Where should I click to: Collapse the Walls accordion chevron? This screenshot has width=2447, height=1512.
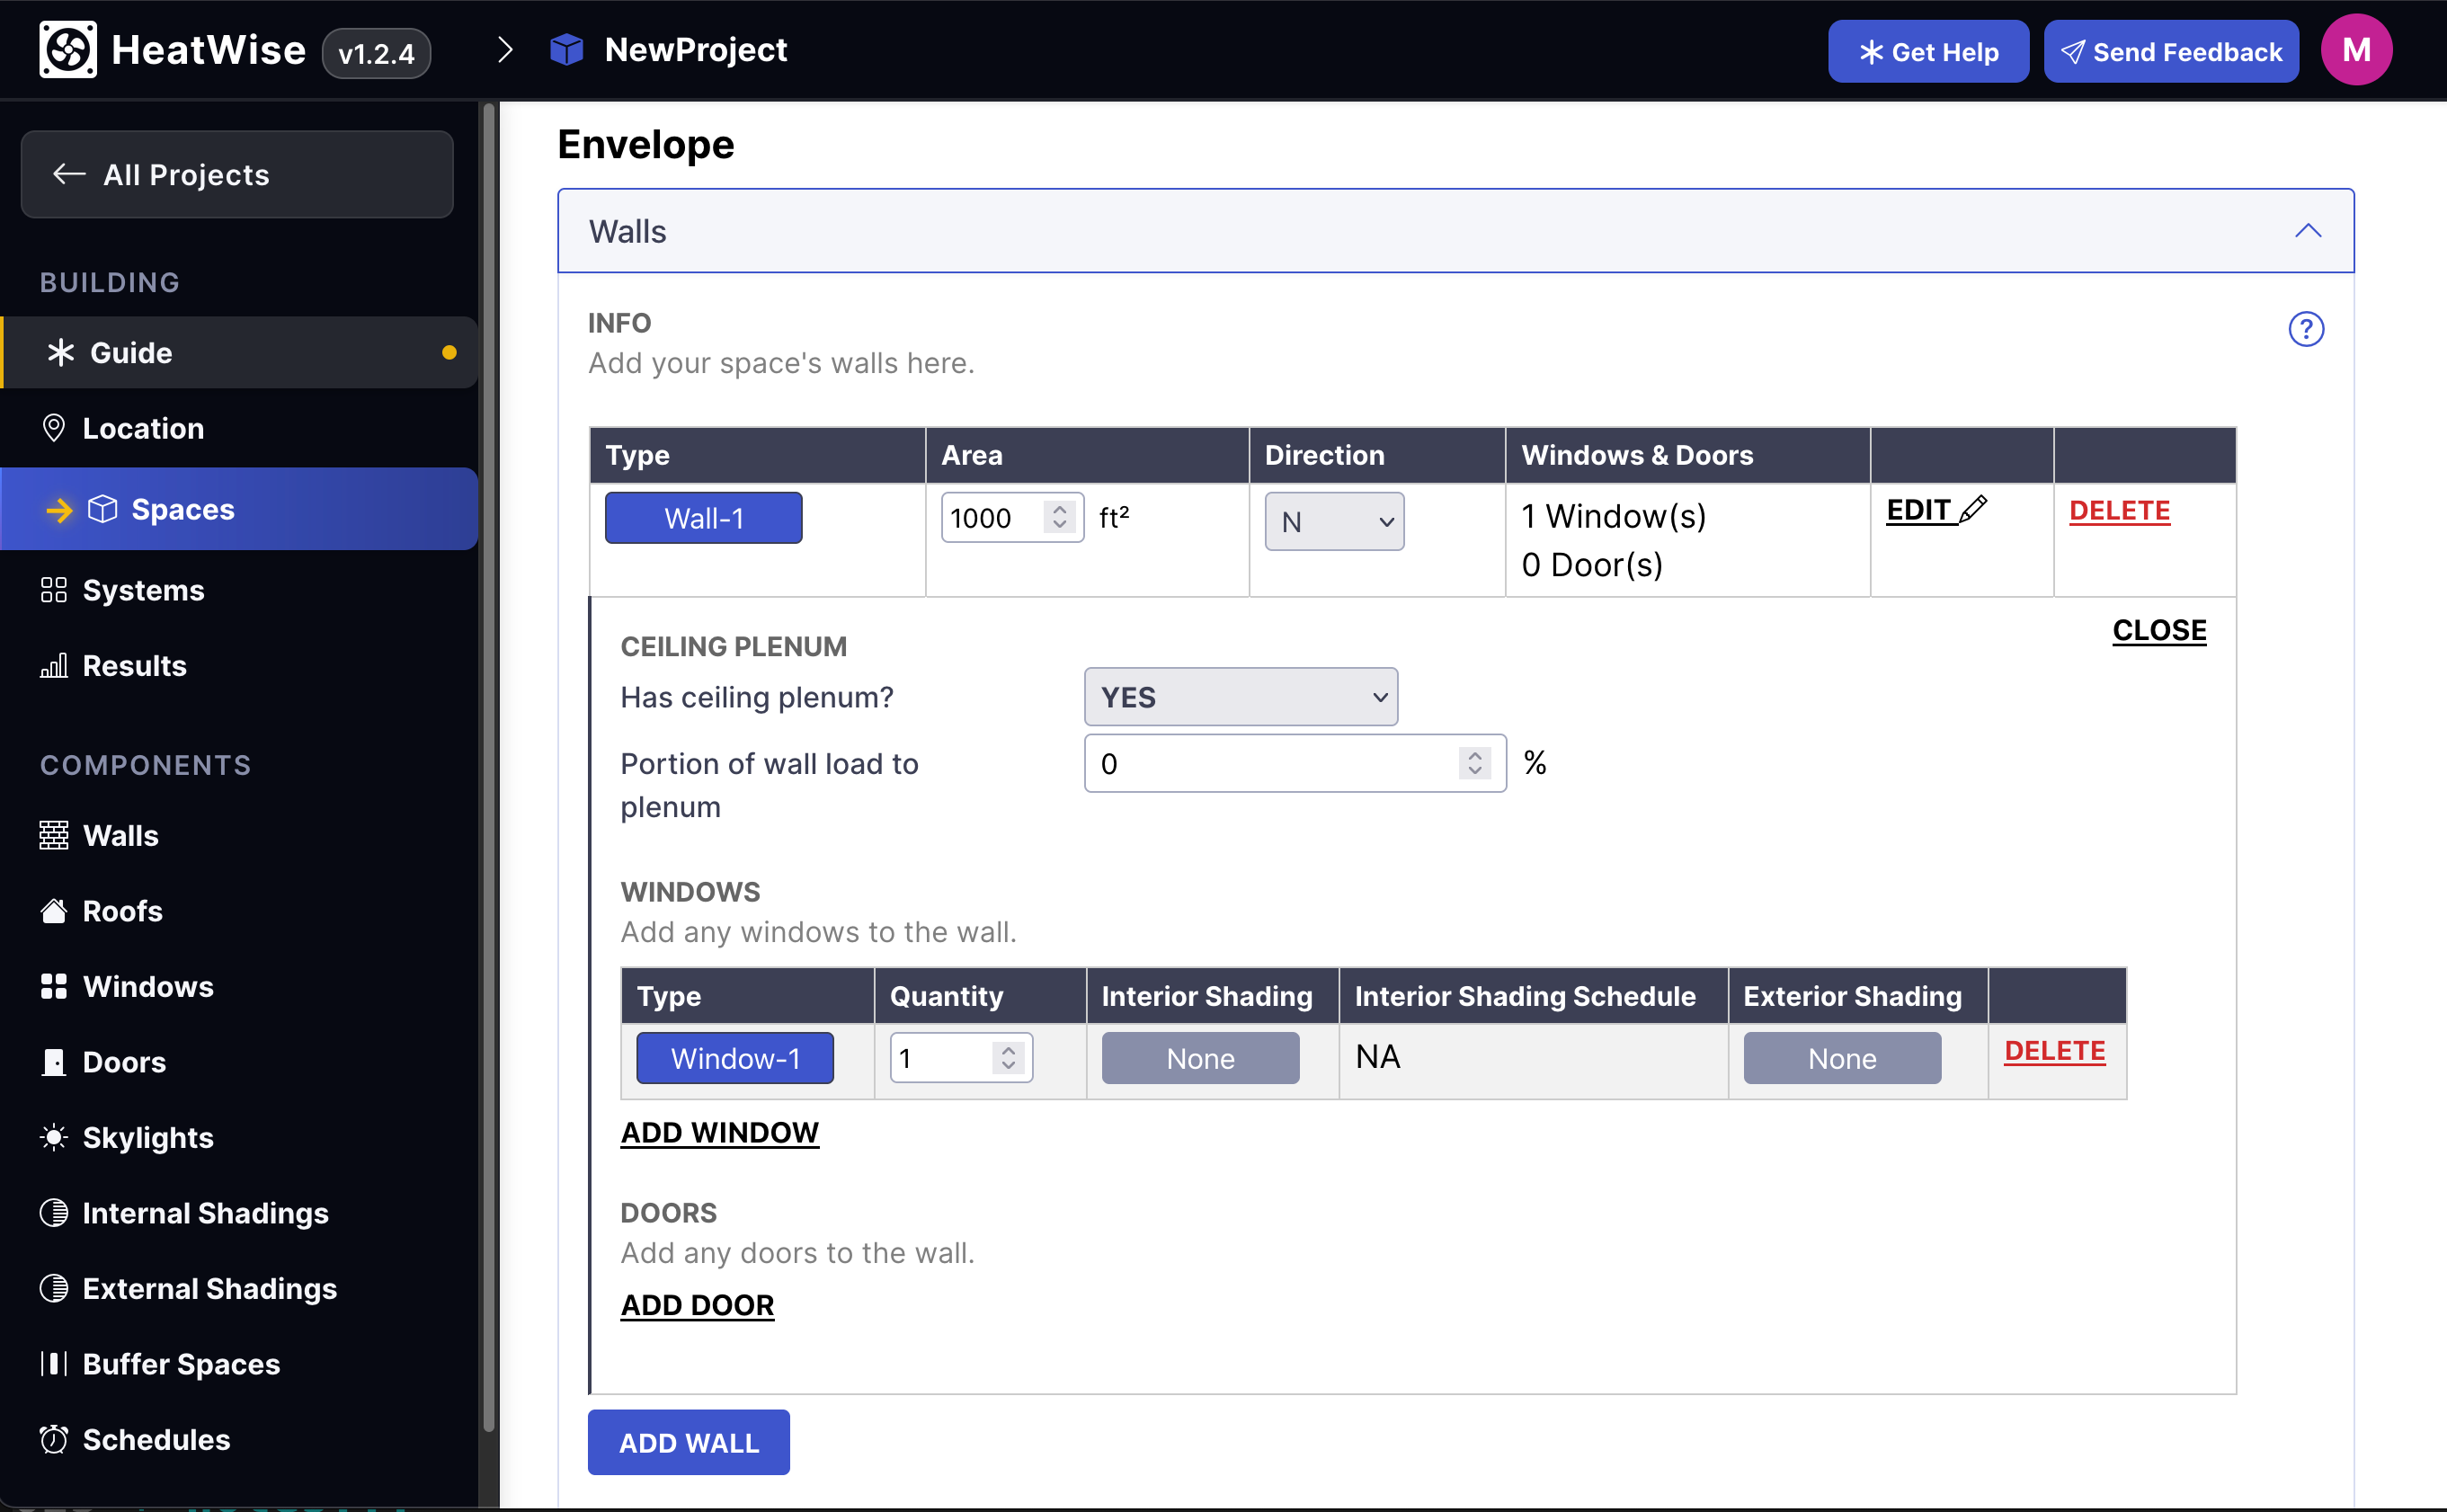(2307, 231)
